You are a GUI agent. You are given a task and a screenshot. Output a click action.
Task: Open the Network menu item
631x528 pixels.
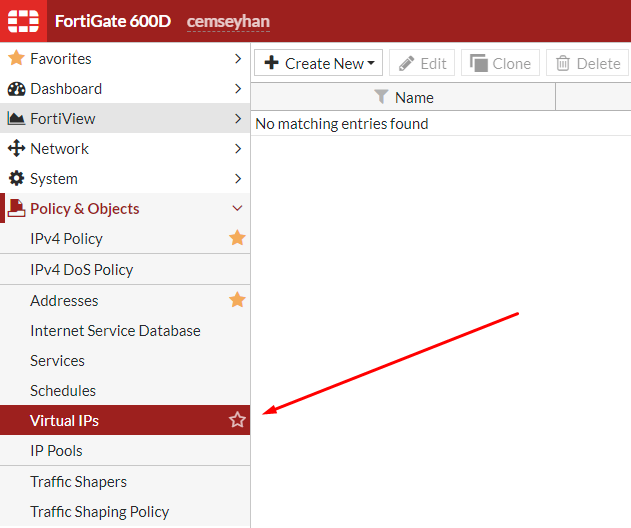point(125,148)
